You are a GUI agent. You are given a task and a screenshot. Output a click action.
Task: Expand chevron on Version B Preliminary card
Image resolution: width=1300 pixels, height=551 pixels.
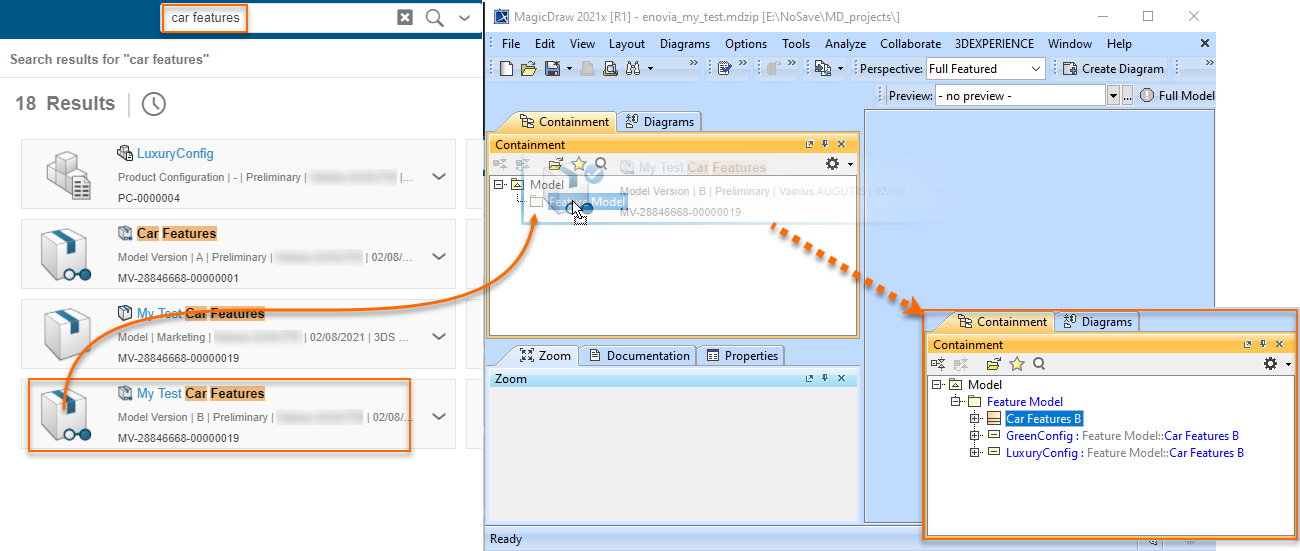click(438, 417)
